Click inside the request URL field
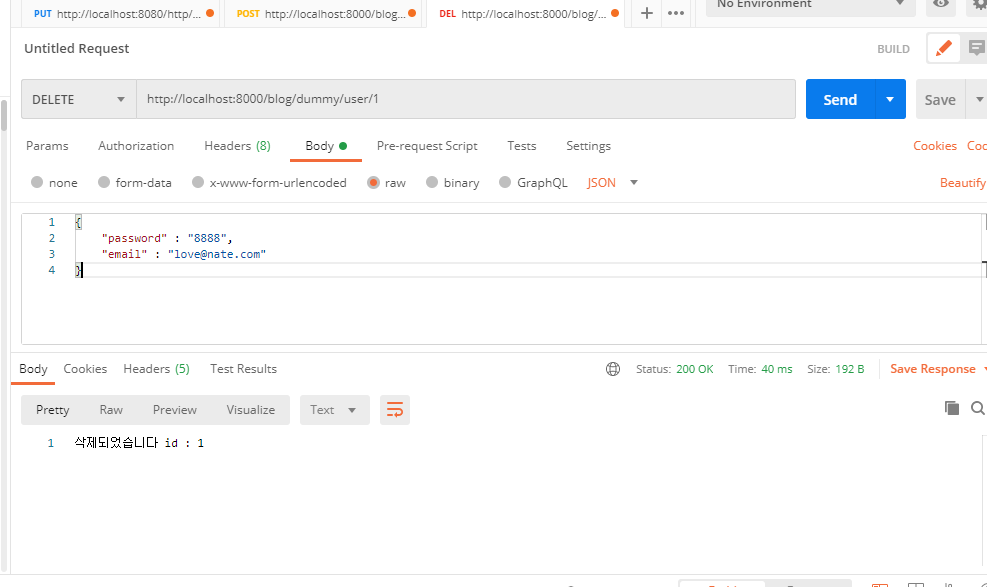Screen dimensions: 987x587 400,99
